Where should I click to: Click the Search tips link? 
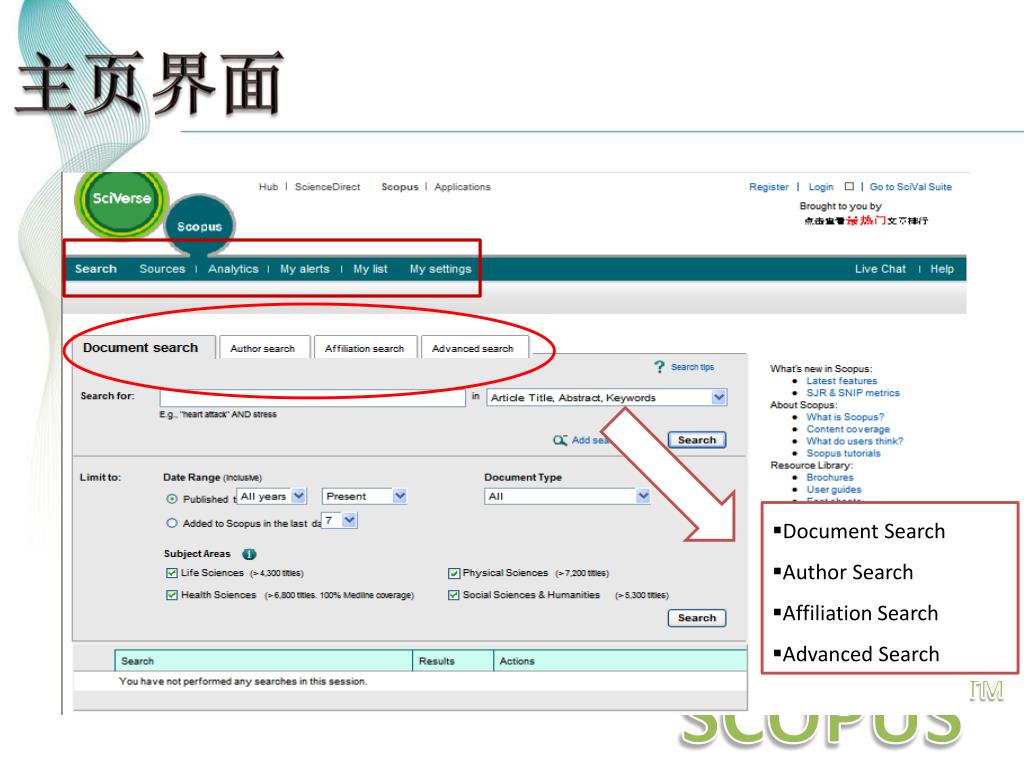coord(692,367)
